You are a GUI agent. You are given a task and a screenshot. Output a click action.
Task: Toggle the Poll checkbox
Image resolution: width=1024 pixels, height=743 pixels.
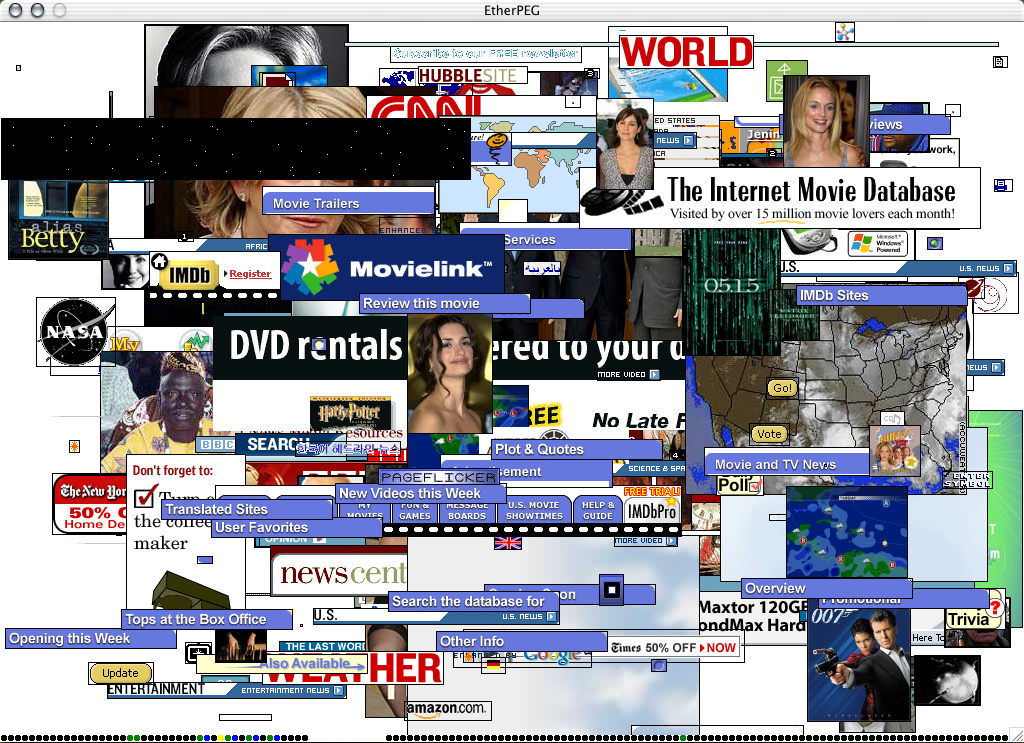point(755,486)
